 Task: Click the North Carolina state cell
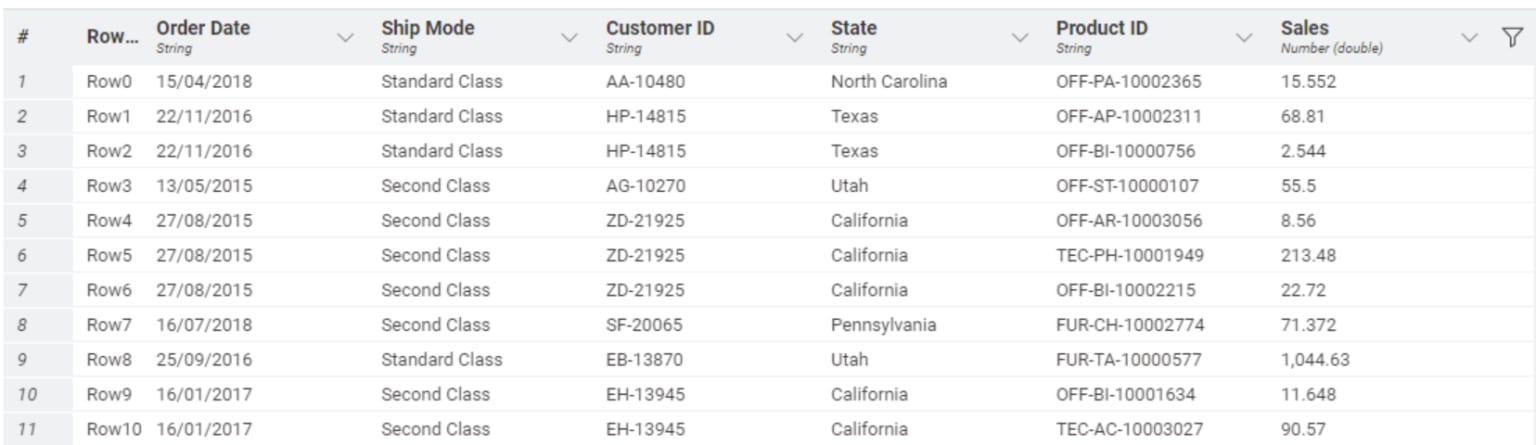click(x=889, y=82)
